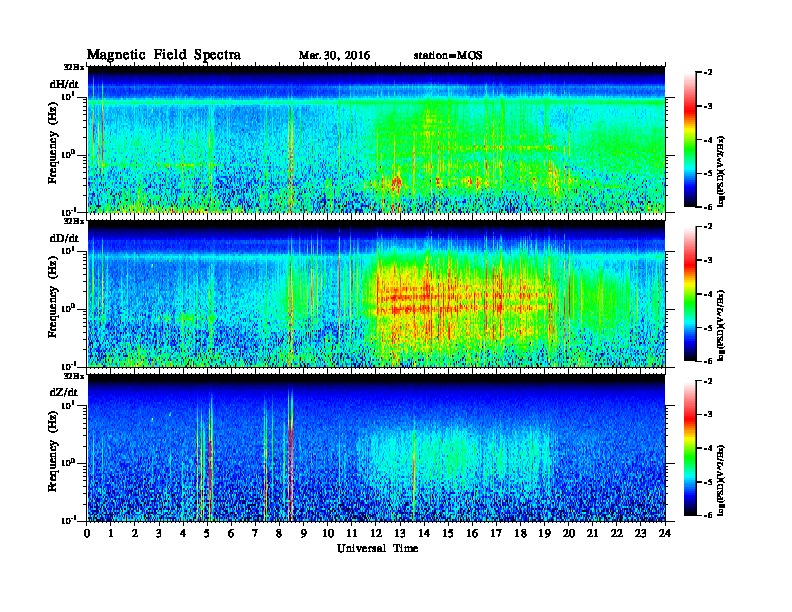Screen dimensions: 792x612
Task: Click the dZ/dt spectrogram plot
Action: [377, 448]
